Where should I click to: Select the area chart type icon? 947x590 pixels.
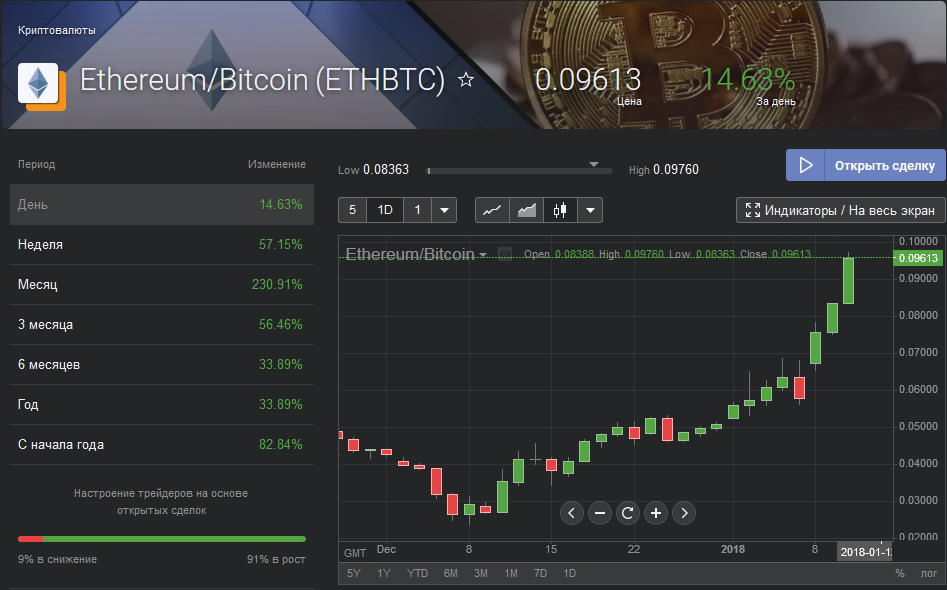527,210
